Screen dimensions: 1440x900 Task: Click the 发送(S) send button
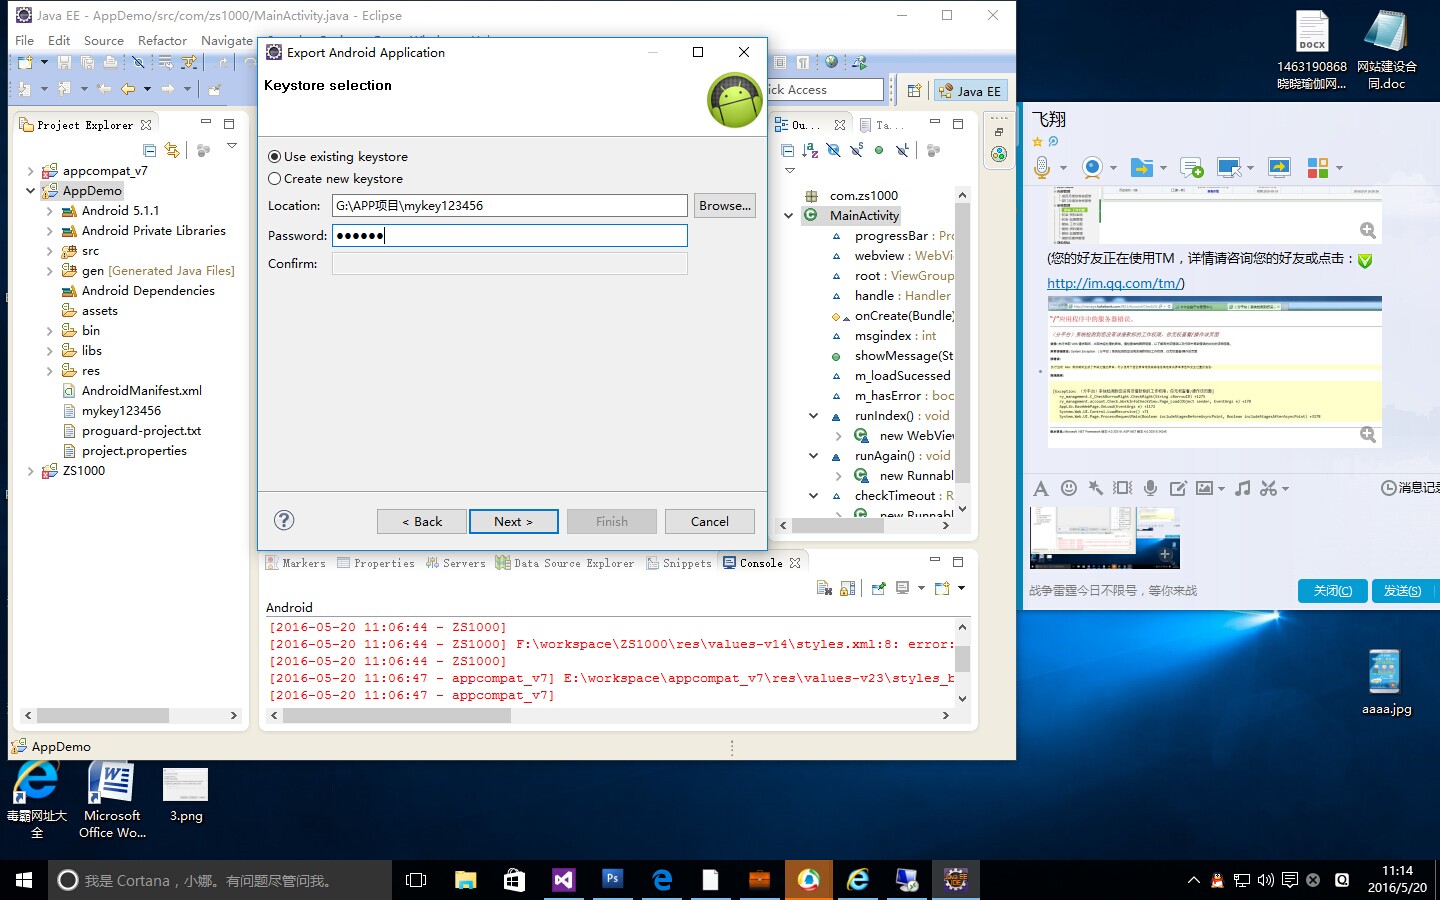[x=1402, y=591]
